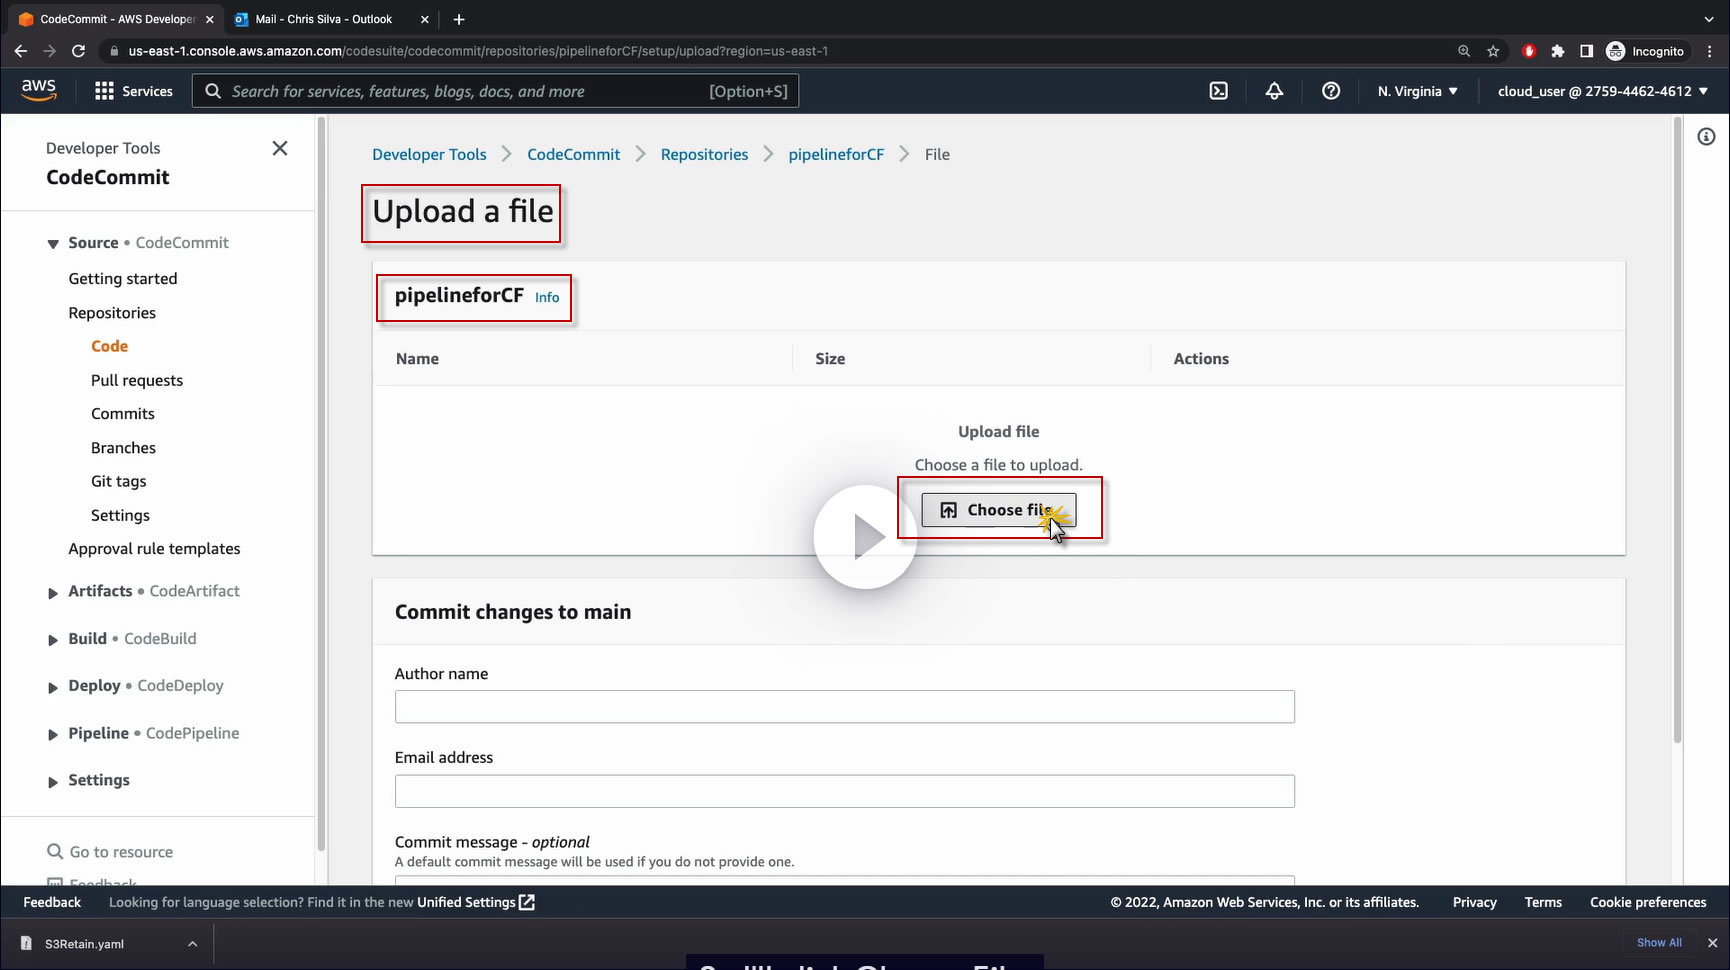Click the AWS services search box
The image size is (1730, 970).
pos(496,91)
